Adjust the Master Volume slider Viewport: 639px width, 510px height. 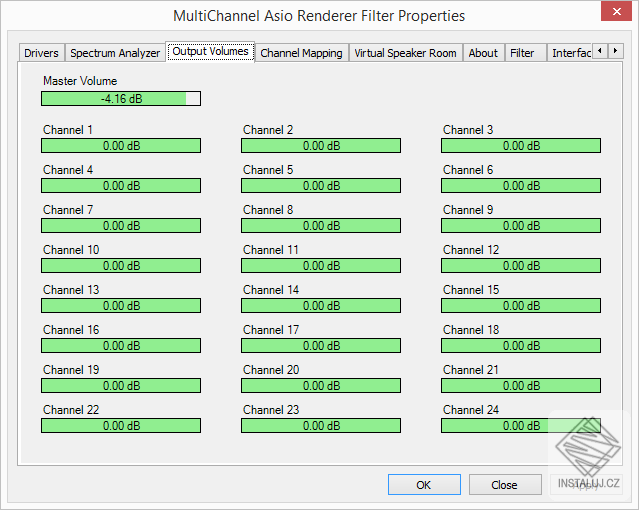coord(121,99)
